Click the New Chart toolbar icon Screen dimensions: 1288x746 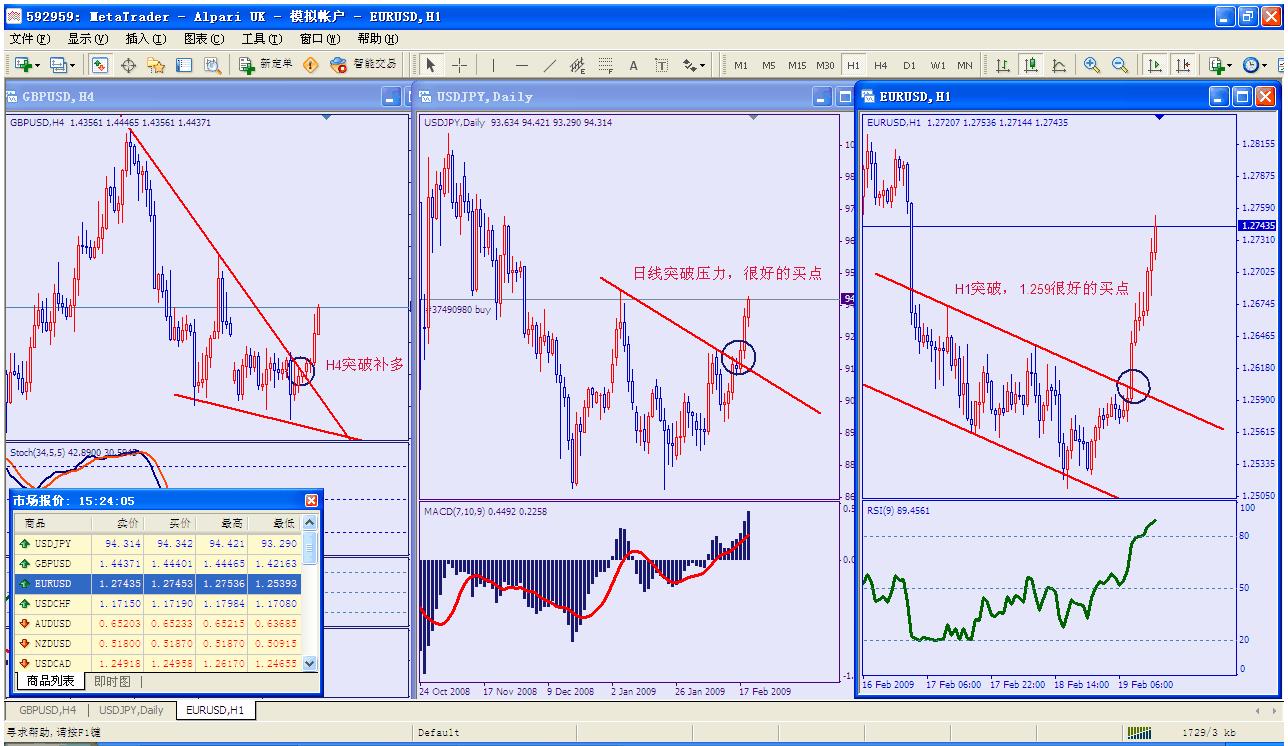25,65
